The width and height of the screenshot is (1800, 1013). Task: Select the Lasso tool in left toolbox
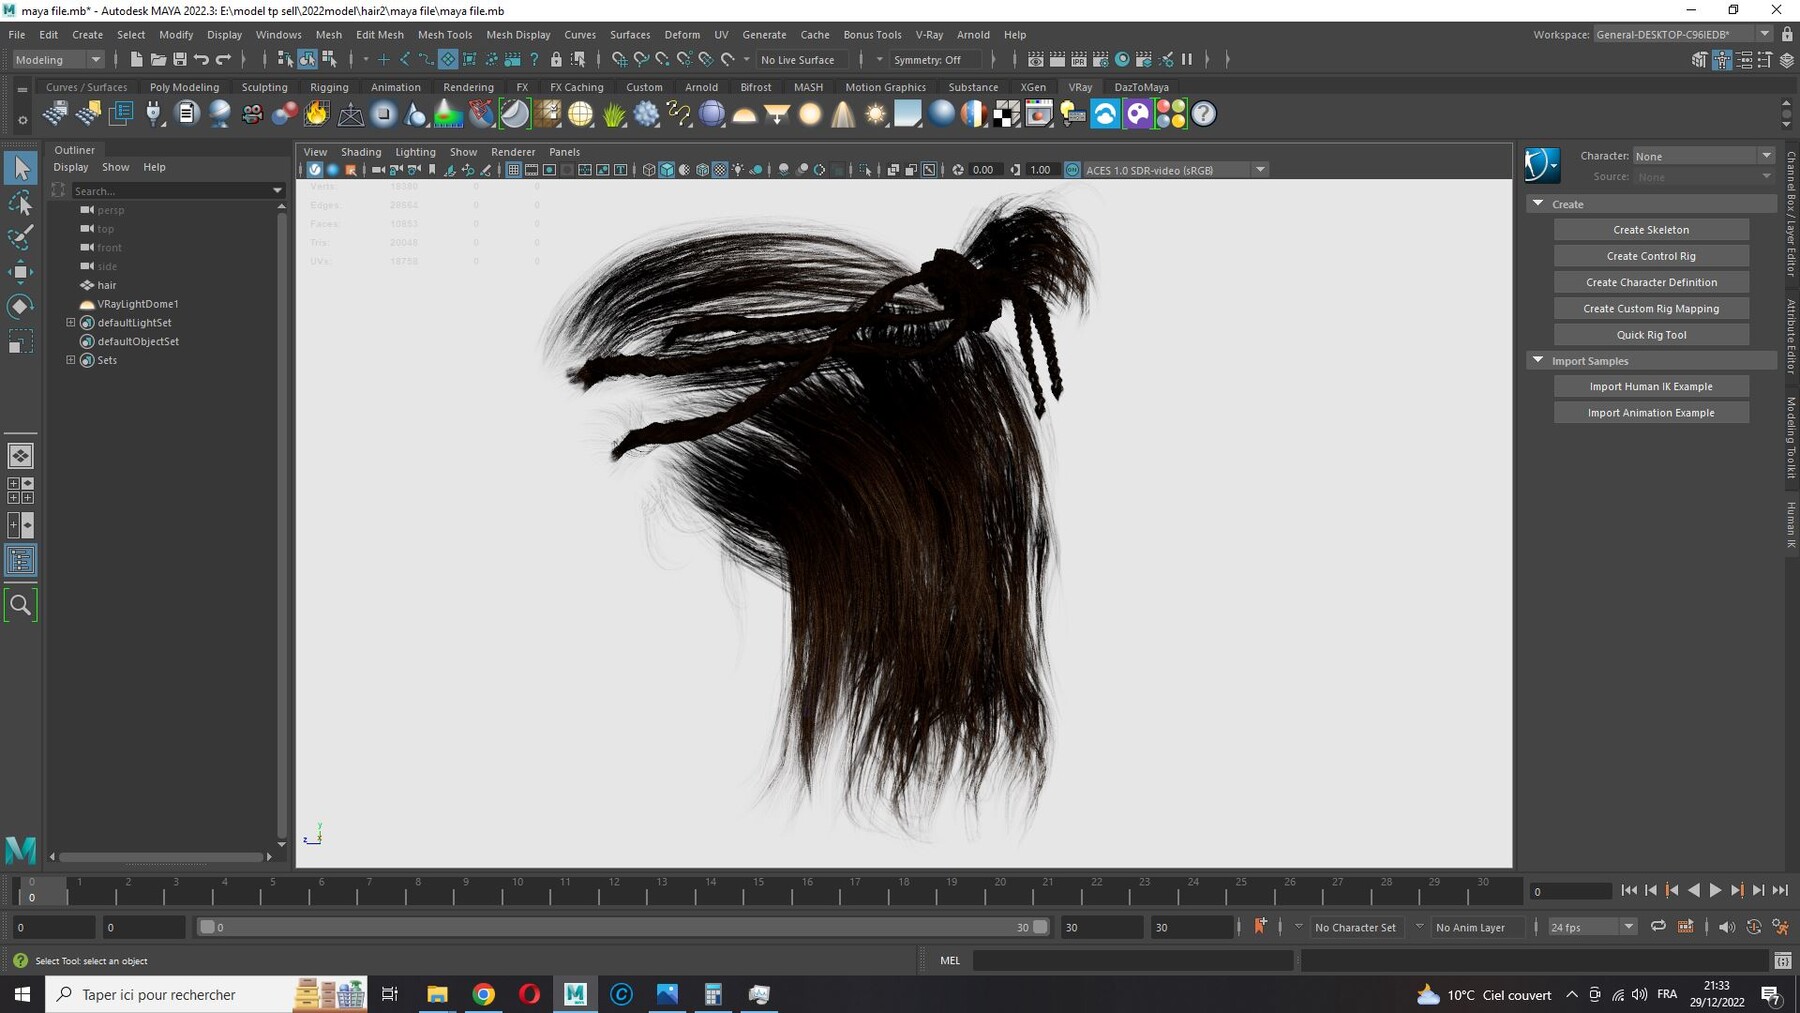[21, 204]
